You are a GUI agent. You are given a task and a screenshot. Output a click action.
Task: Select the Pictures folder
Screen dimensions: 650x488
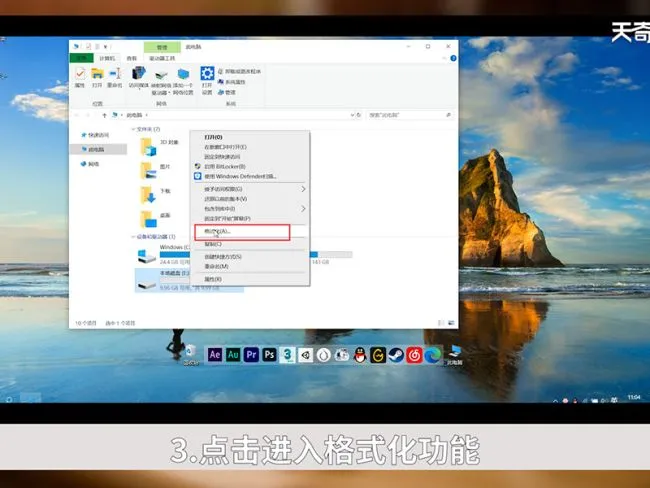[148, 171]
